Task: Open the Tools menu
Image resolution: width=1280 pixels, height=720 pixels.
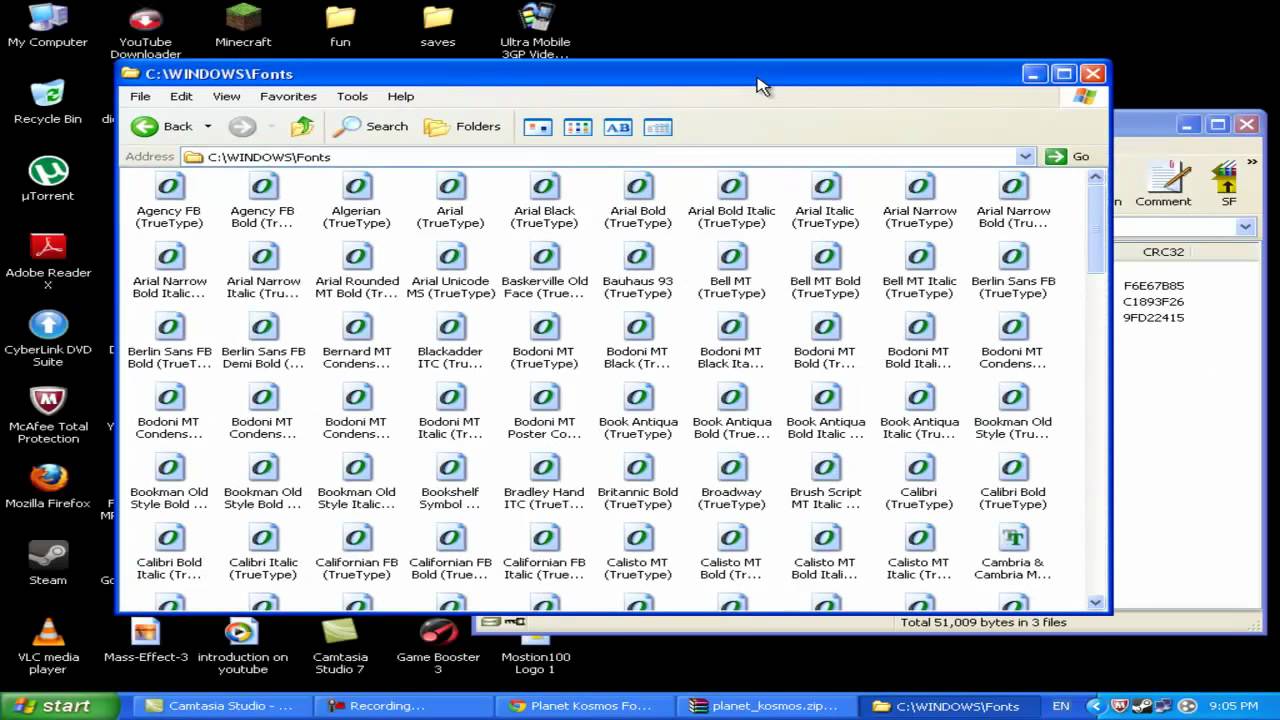Action: (x=352, y=96)
